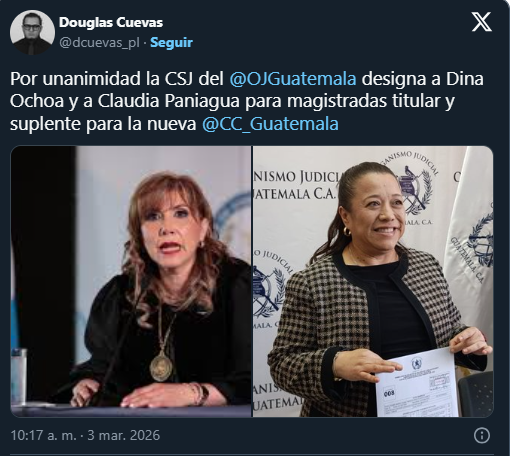
Task: Open the @dcuevas_pl handle link
Action: coord(99,43)
